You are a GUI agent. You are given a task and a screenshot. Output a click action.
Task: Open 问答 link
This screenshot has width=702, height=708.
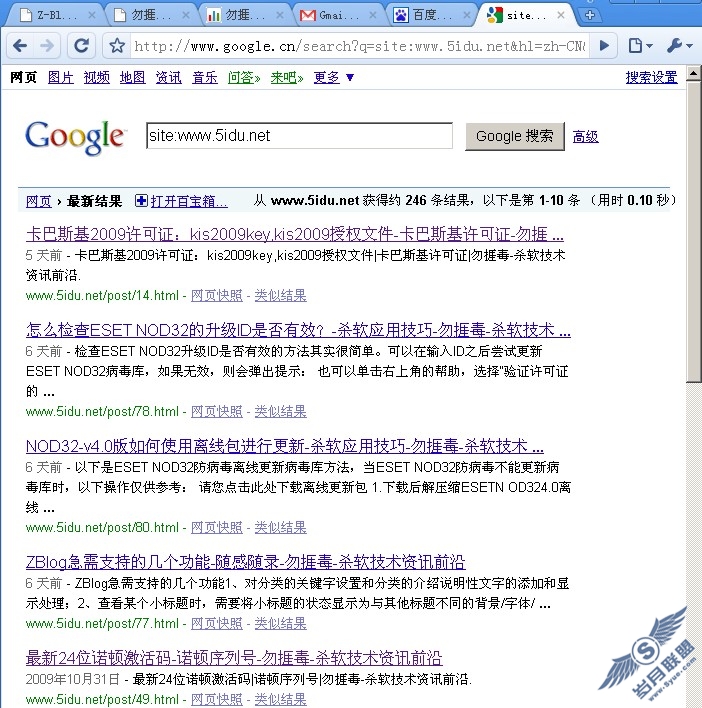coord(244,77)
